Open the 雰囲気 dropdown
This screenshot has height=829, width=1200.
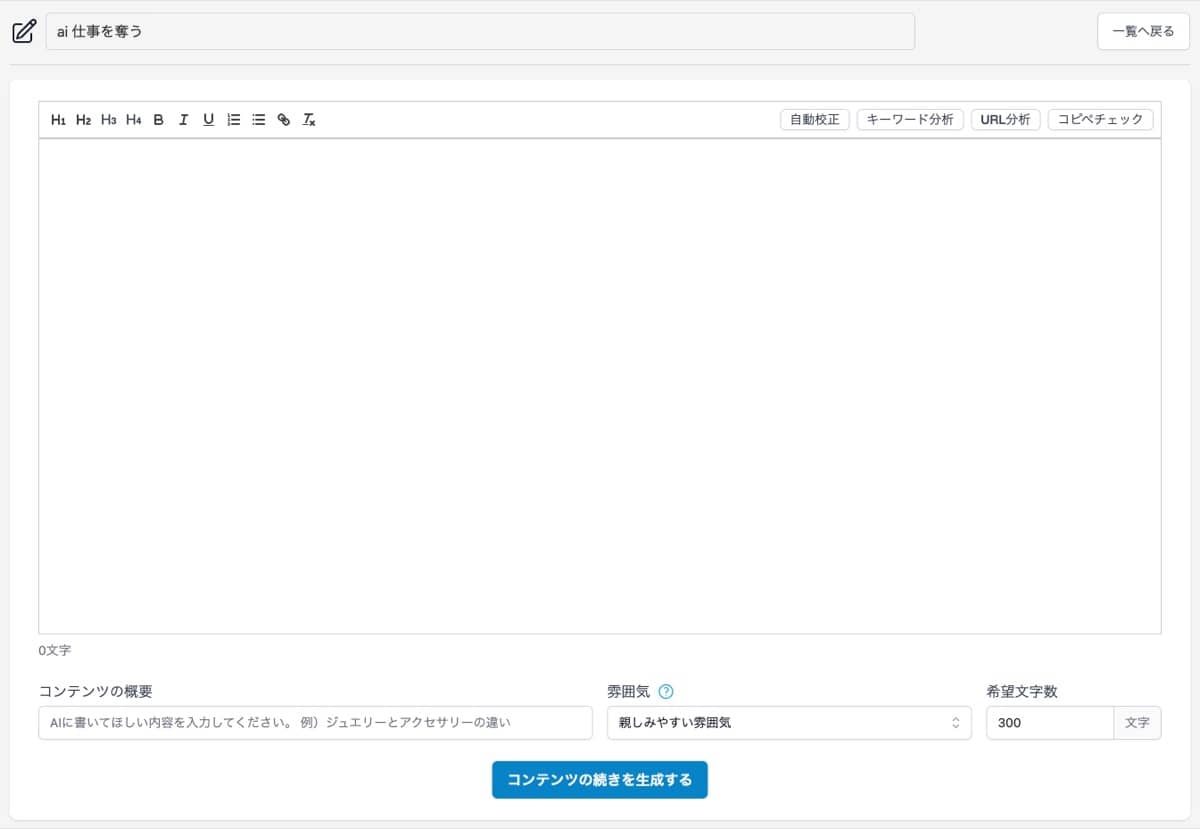(790, 722)
